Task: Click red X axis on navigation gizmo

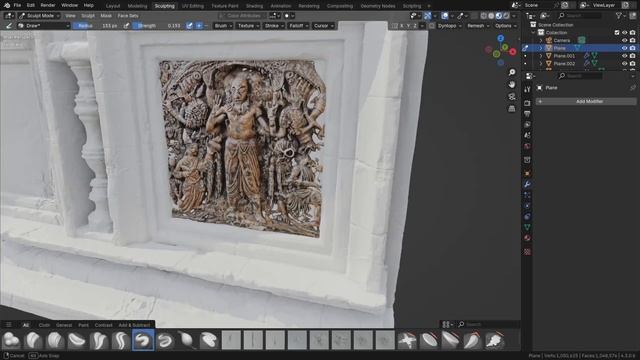Action: (513, 52)
